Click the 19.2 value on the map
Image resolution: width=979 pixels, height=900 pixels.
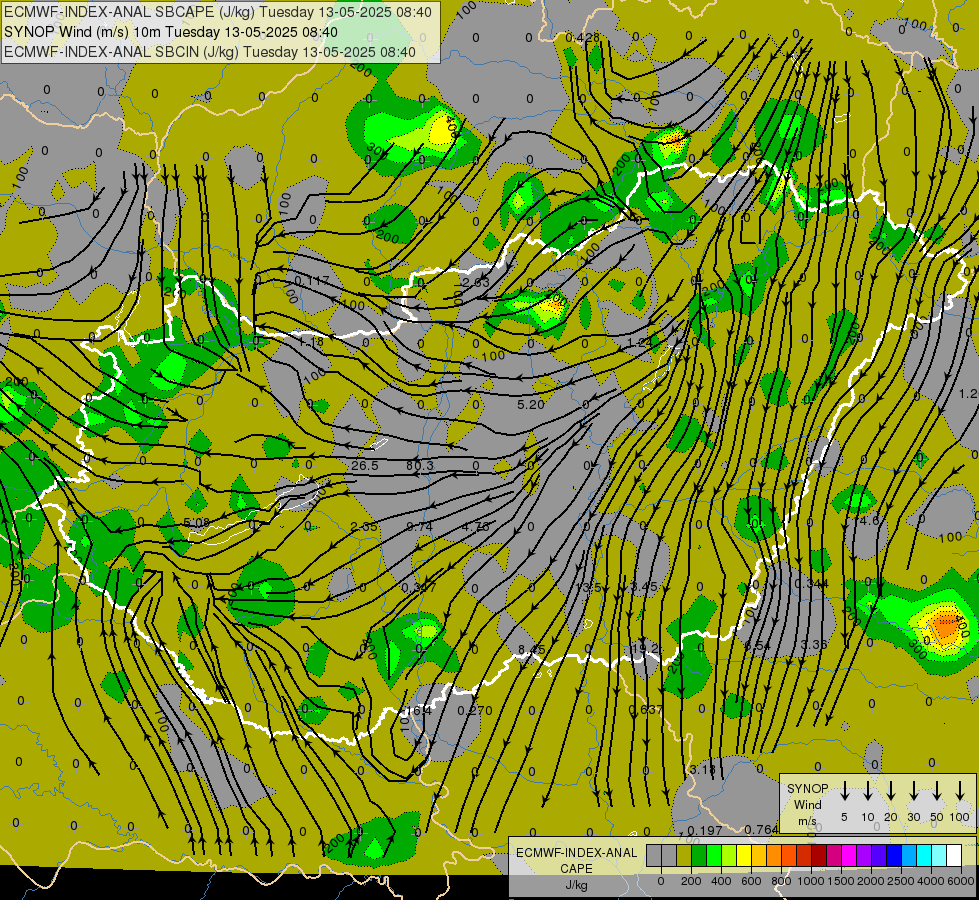646,648
